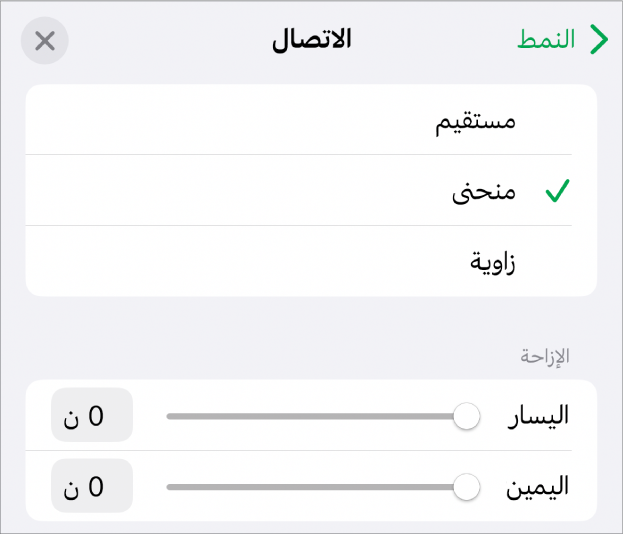This screenshot has width=625, height=535.
Task: Click the green back chevron arrow
Action: [599, 40]
